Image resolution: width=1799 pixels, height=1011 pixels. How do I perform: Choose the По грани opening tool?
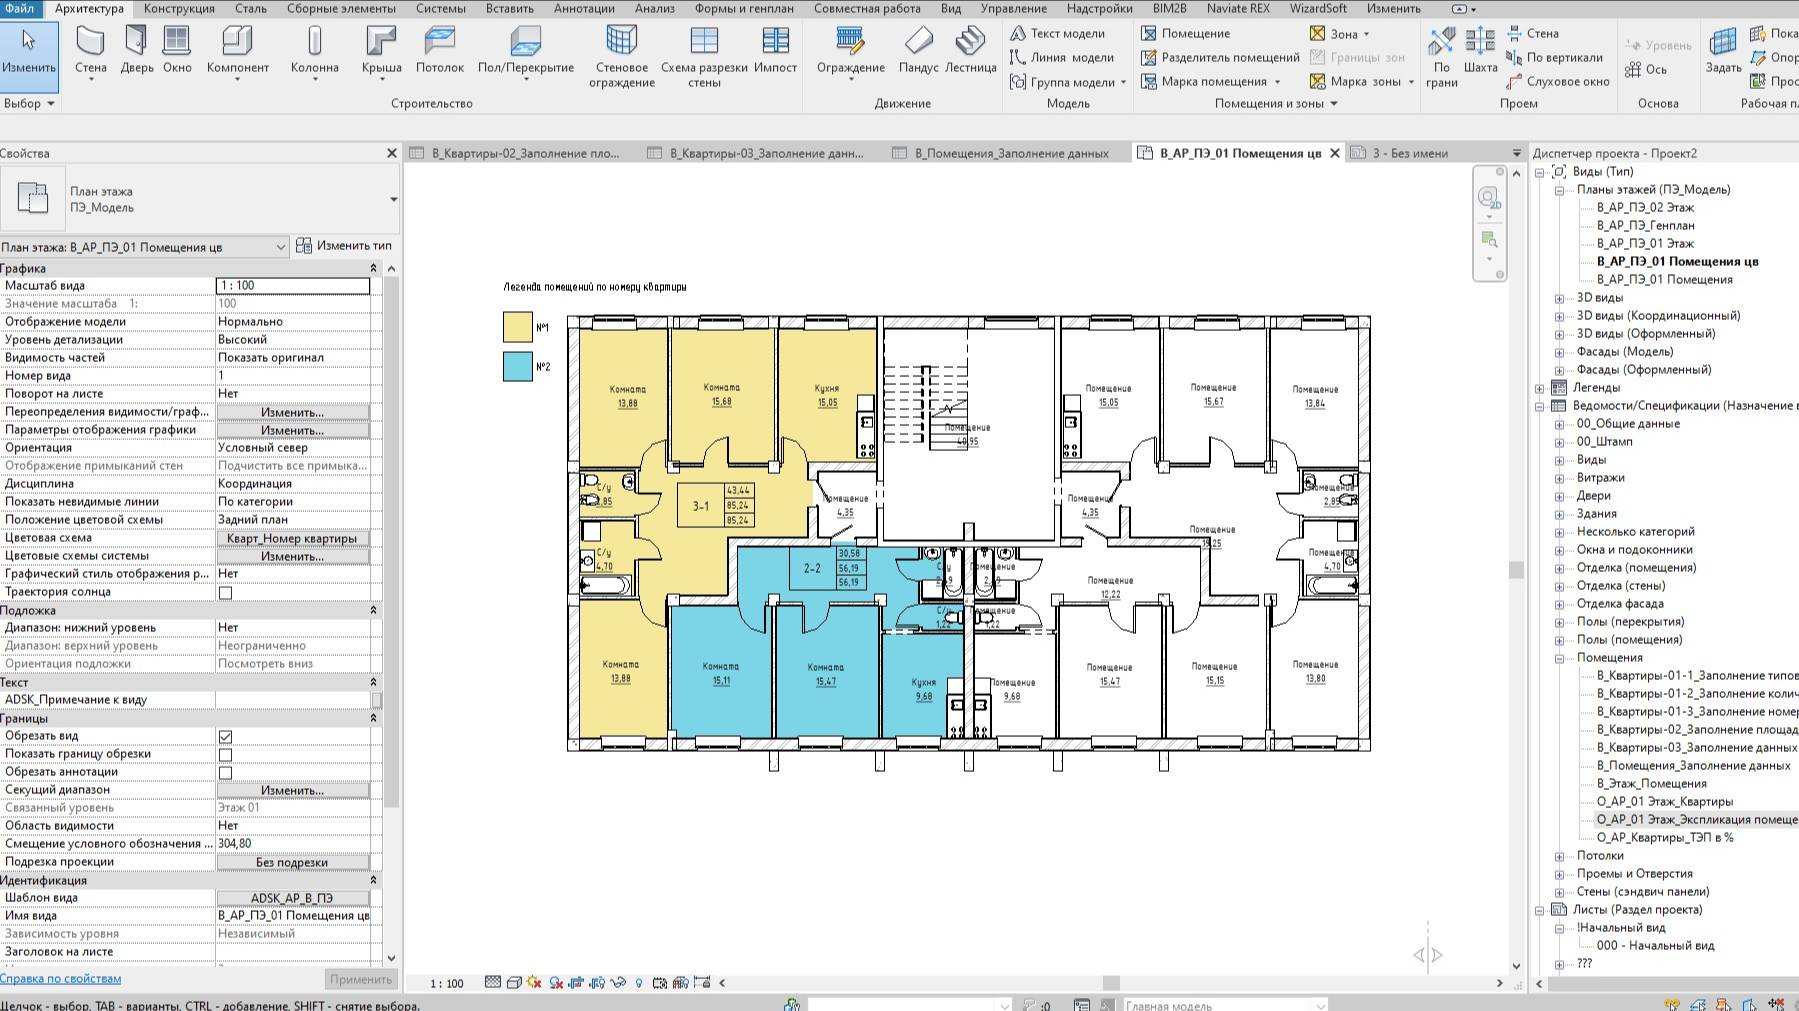point(1441,56)
